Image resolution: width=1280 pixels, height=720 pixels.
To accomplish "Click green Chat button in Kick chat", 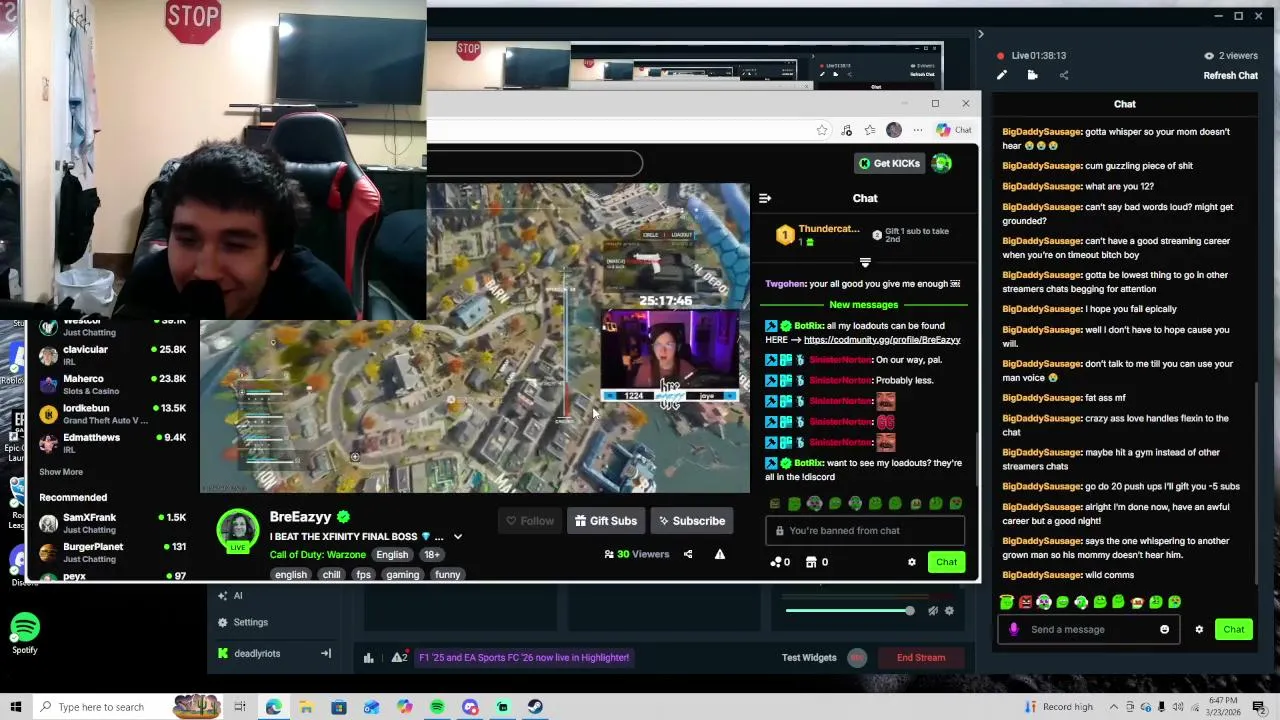I will (946, 563).
